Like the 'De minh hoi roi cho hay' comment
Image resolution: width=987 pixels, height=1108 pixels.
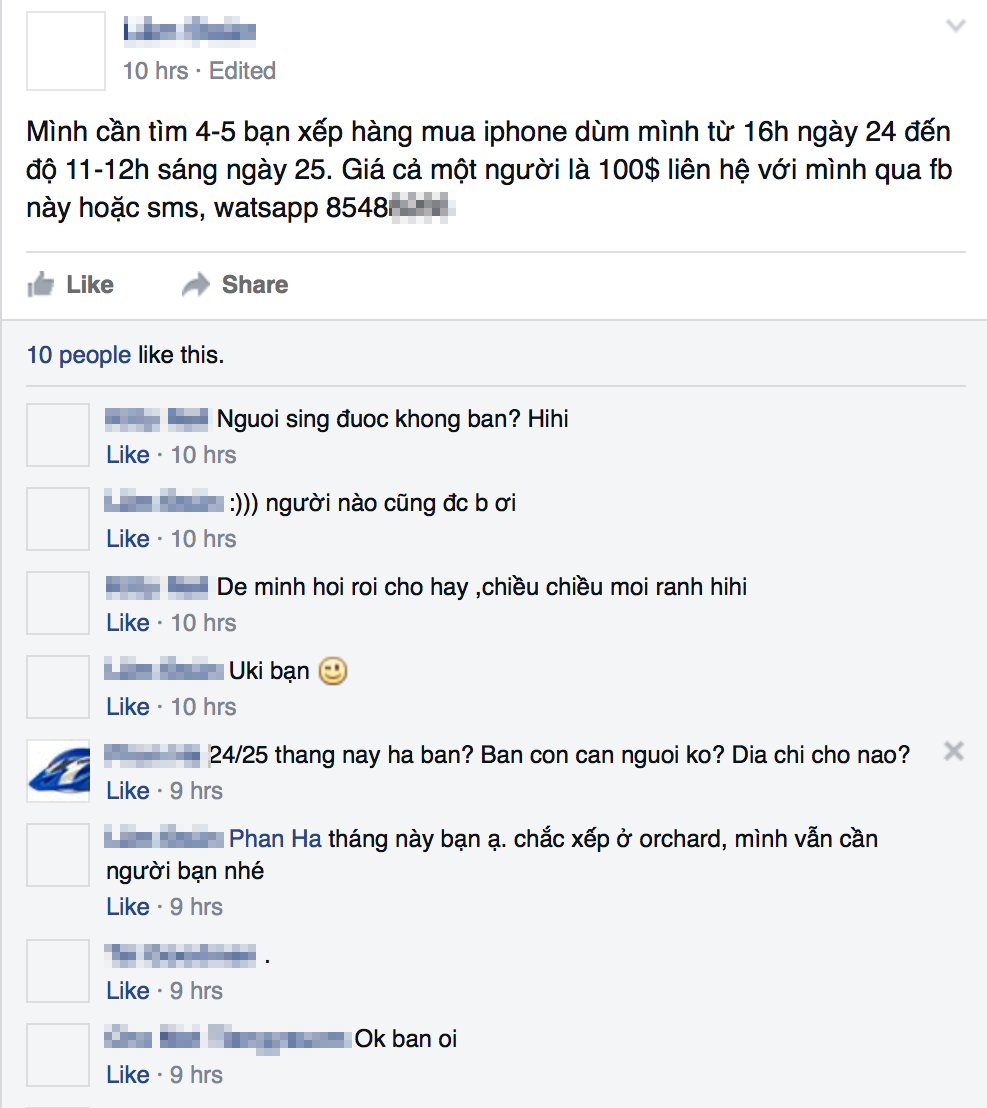click(127, 623)
